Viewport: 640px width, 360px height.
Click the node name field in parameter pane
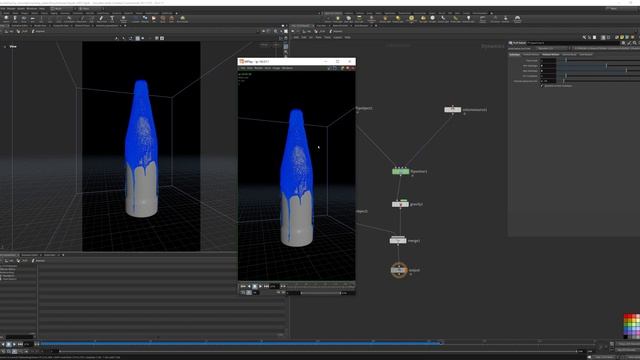(572, 42)
